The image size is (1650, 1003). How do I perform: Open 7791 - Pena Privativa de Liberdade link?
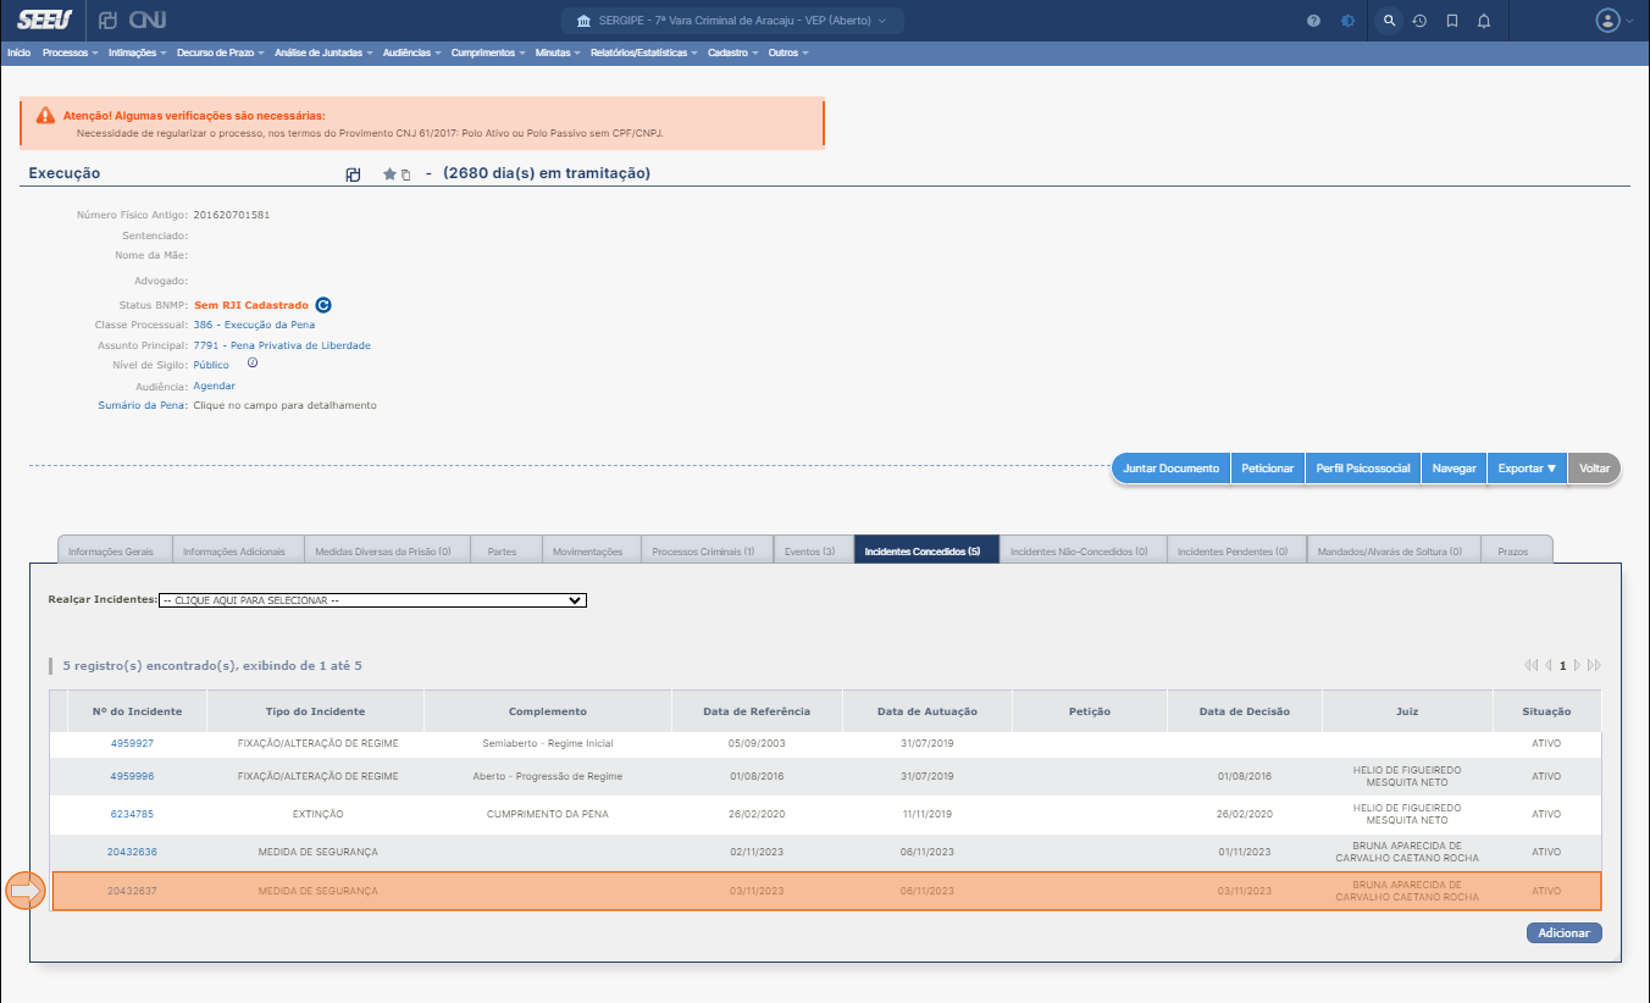pyautogui.click(x=282, y=346)
